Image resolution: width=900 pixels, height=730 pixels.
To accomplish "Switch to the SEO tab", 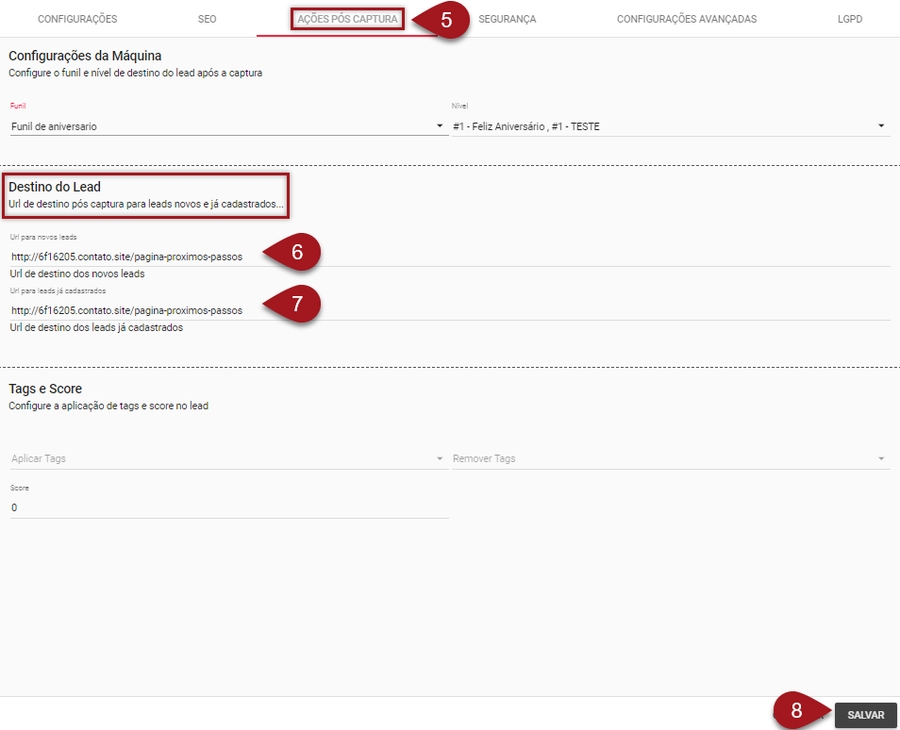I will (207, 19).
